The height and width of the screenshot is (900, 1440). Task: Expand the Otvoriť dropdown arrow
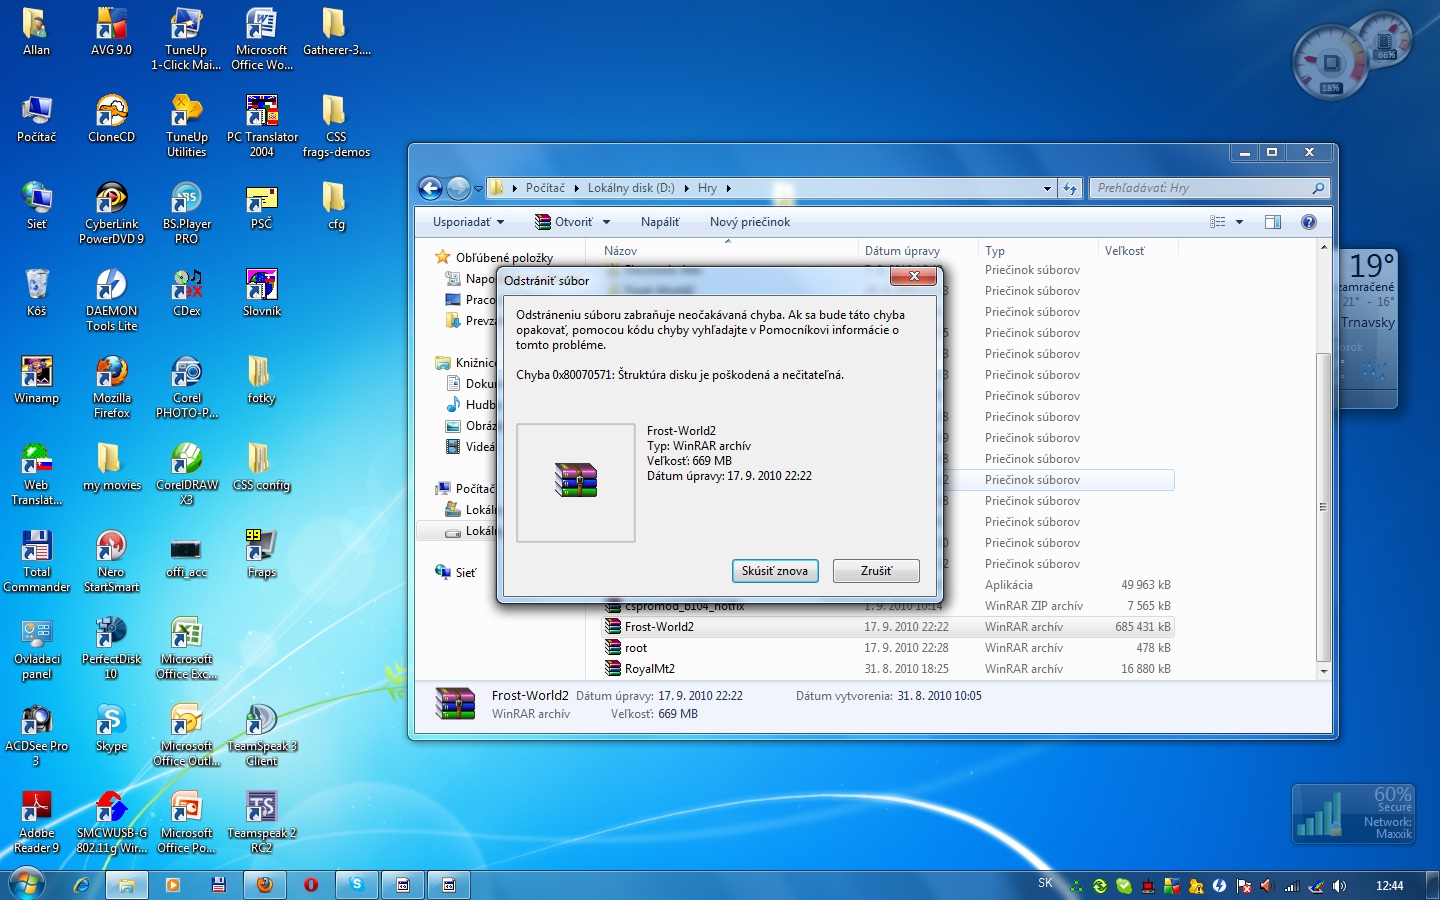(x=606, y=222)
